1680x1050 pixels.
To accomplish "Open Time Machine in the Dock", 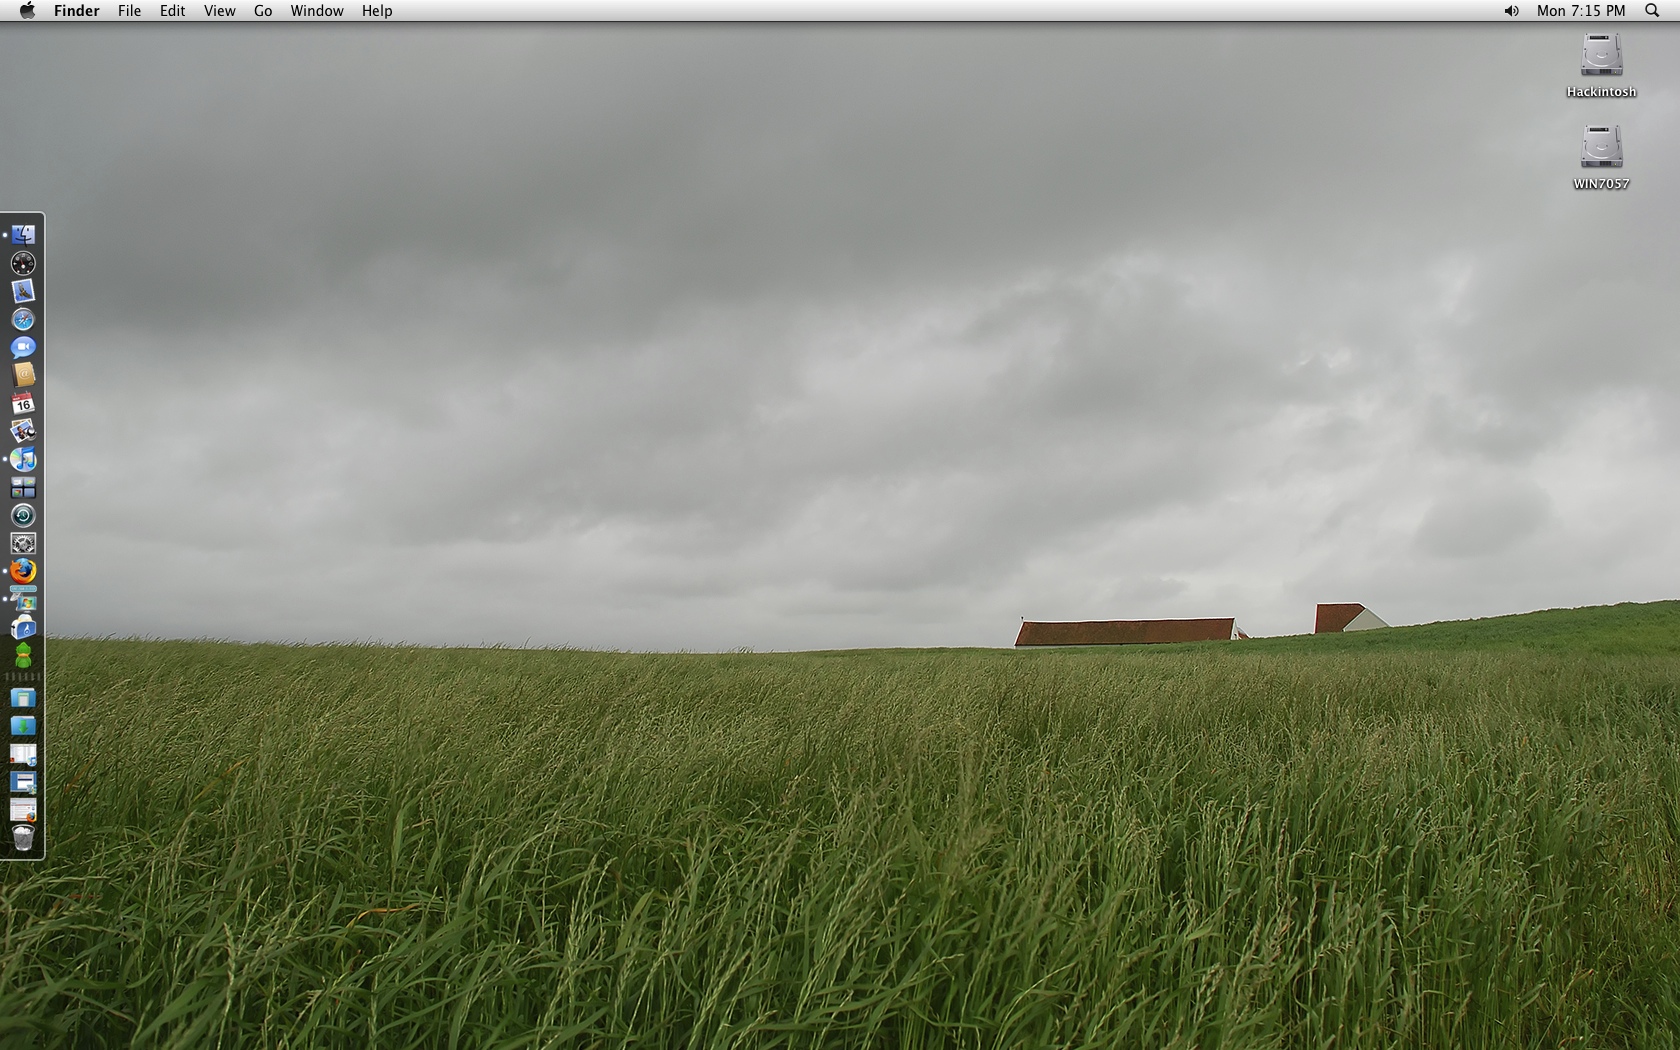I will click(23, 515).
